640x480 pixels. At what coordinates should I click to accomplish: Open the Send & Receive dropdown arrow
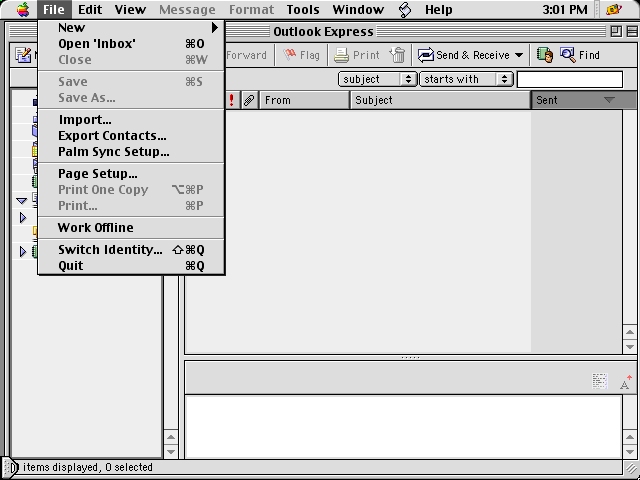point(519,55)
